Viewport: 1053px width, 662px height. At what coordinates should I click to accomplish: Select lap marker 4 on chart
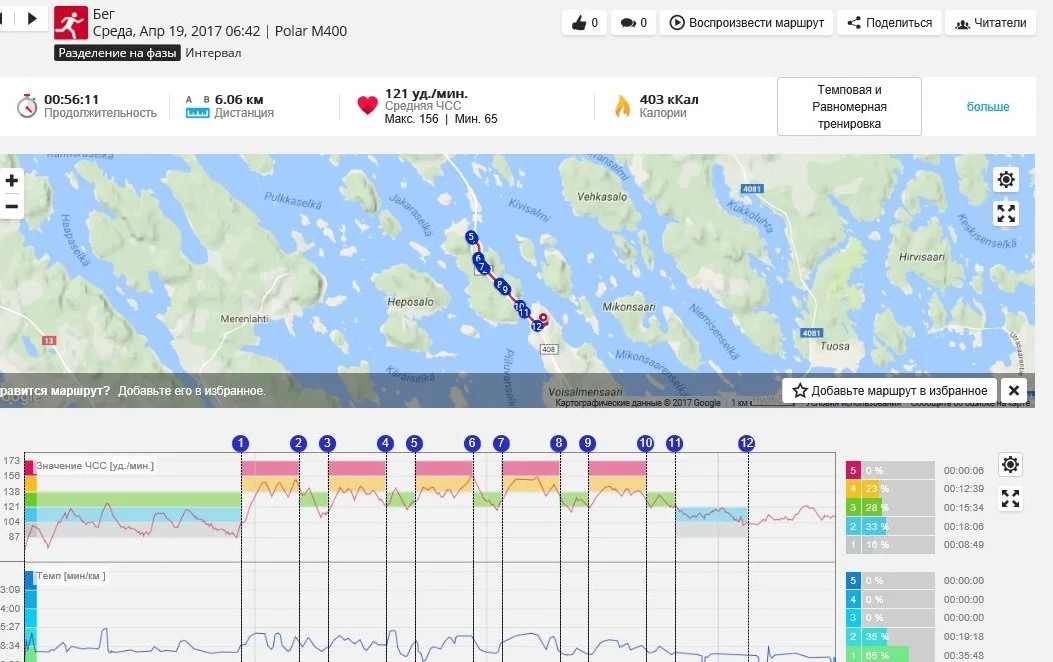tap(385, 443)
